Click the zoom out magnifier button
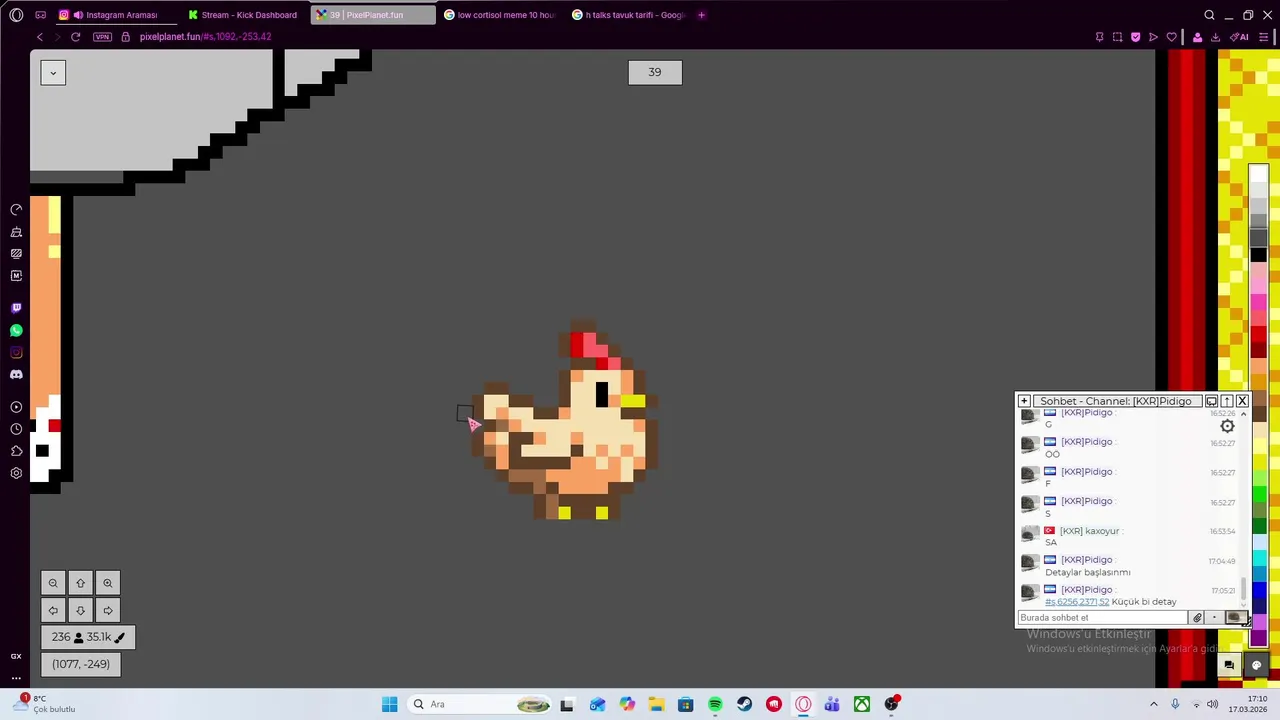 (x=53, y=583)
